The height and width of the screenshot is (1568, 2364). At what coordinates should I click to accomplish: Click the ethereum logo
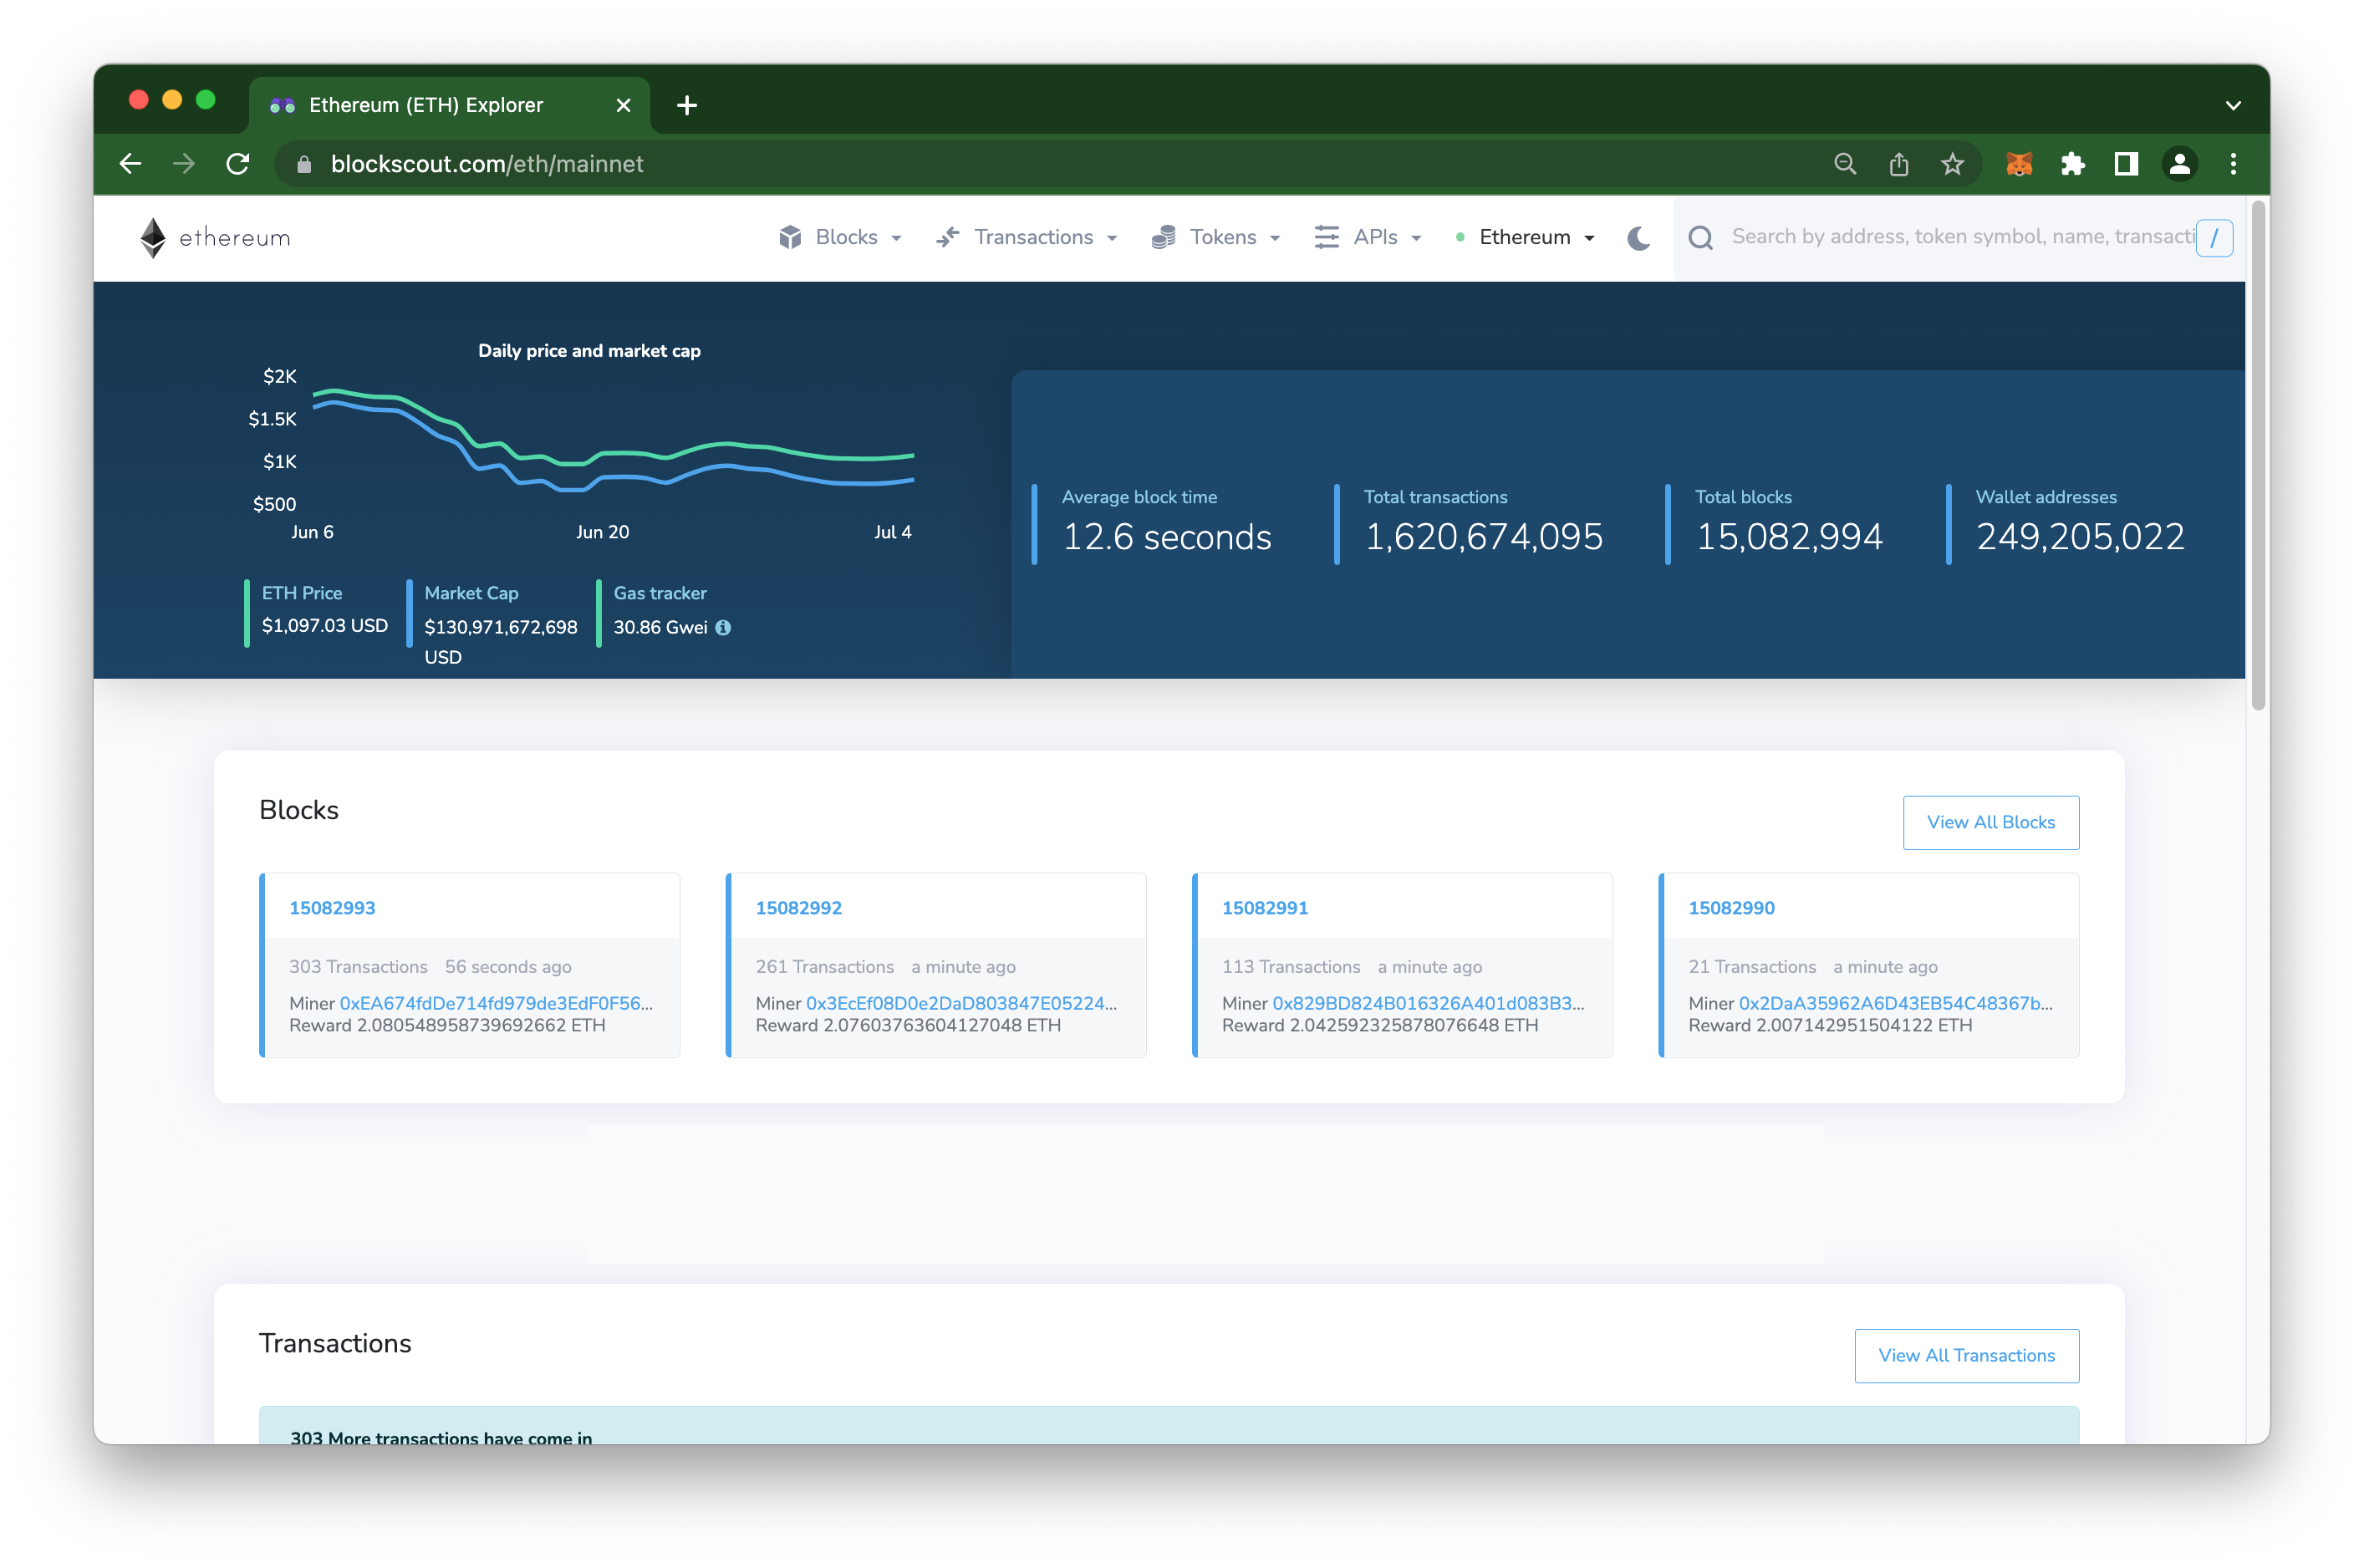click(215, 238)
